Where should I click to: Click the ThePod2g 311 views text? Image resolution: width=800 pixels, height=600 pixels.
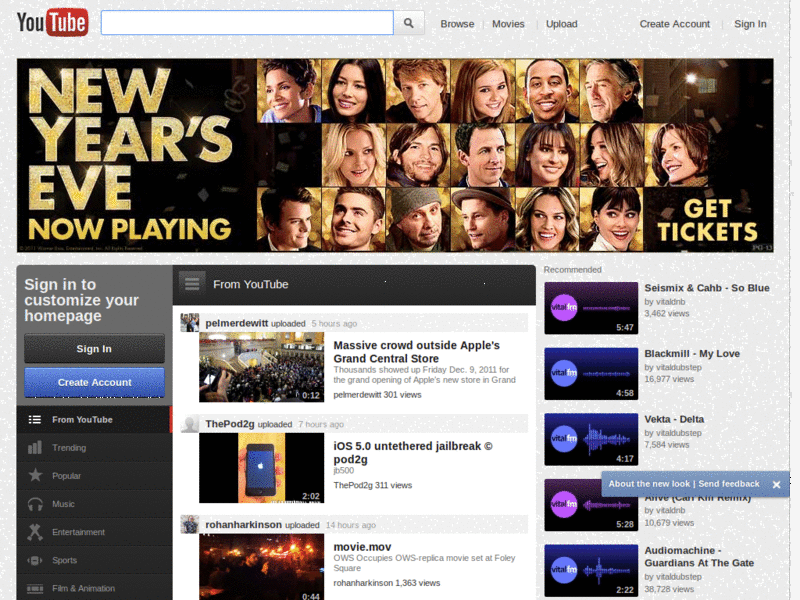click(372, 485)
